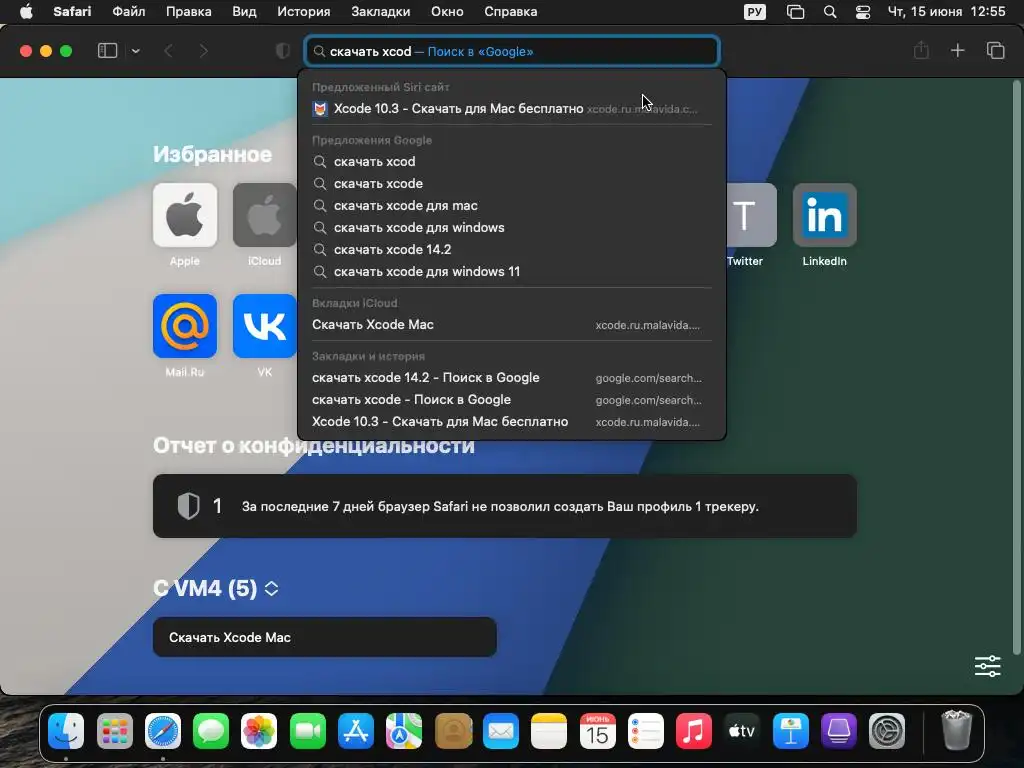Open the Mail.Ru favorite tile

point(185,326)
